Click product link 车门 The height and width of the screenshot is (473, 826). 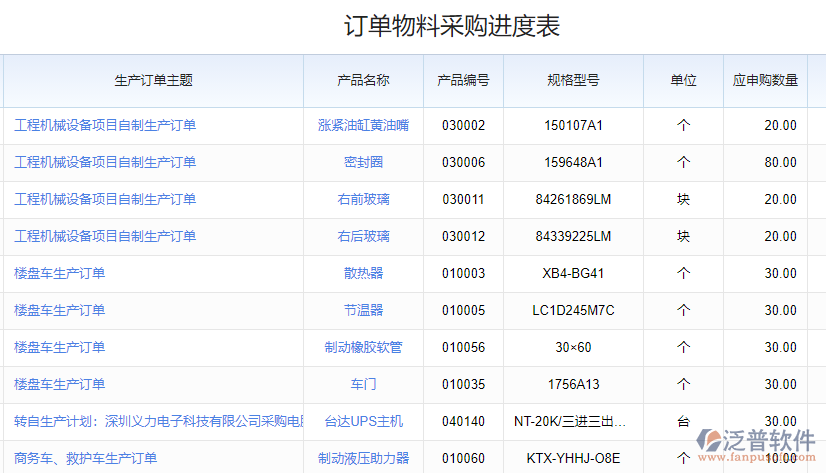pos(363,384)
